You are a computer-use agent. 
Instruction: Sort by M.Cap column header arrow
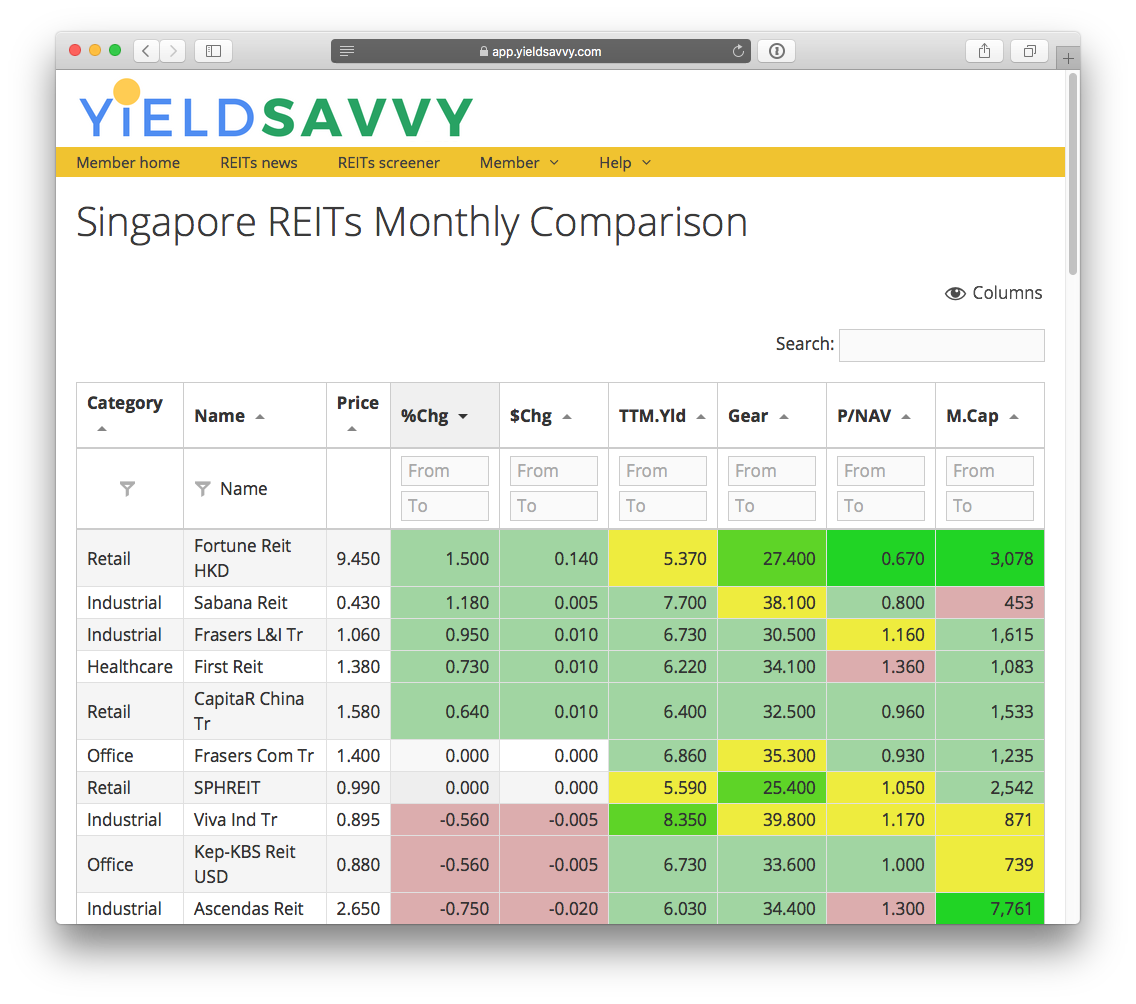tap(1014, 416)
